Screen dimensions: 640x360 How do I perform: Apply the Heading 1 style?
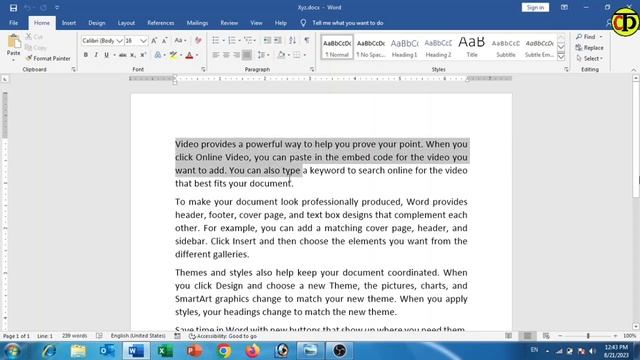pos(404,47)
